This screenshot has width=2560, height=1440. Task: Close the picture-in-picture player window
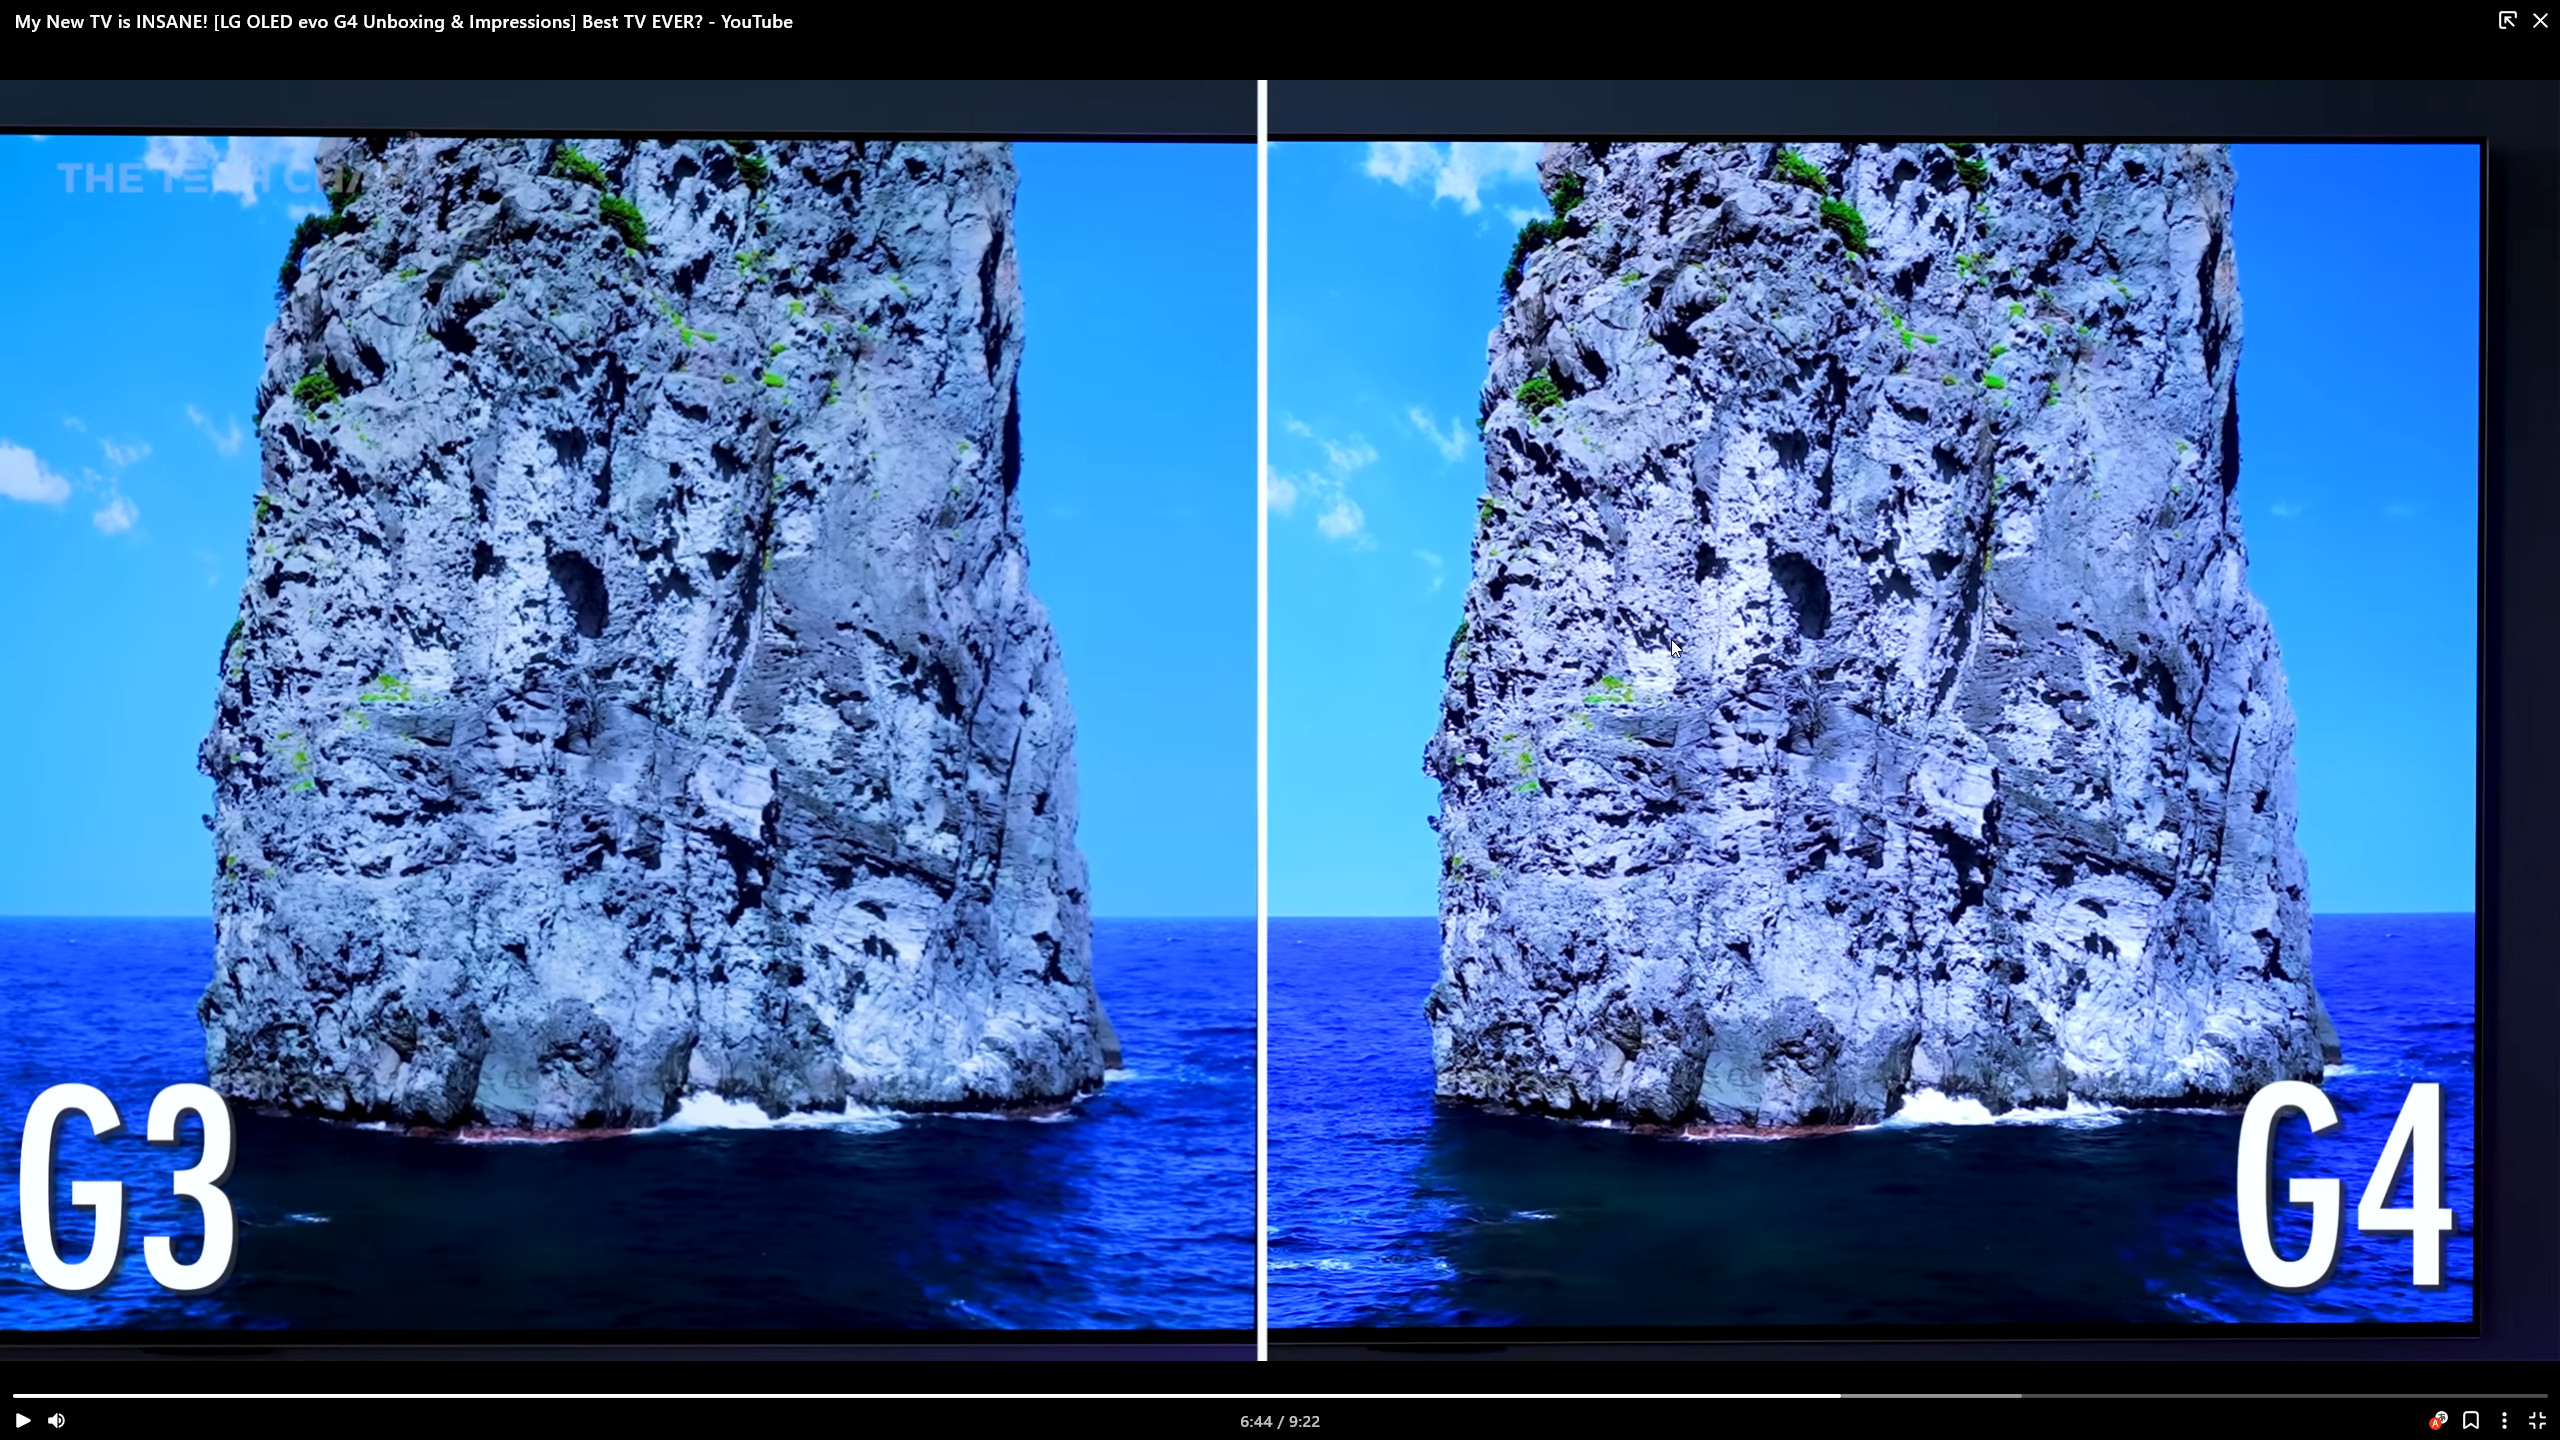(2540, 21)
